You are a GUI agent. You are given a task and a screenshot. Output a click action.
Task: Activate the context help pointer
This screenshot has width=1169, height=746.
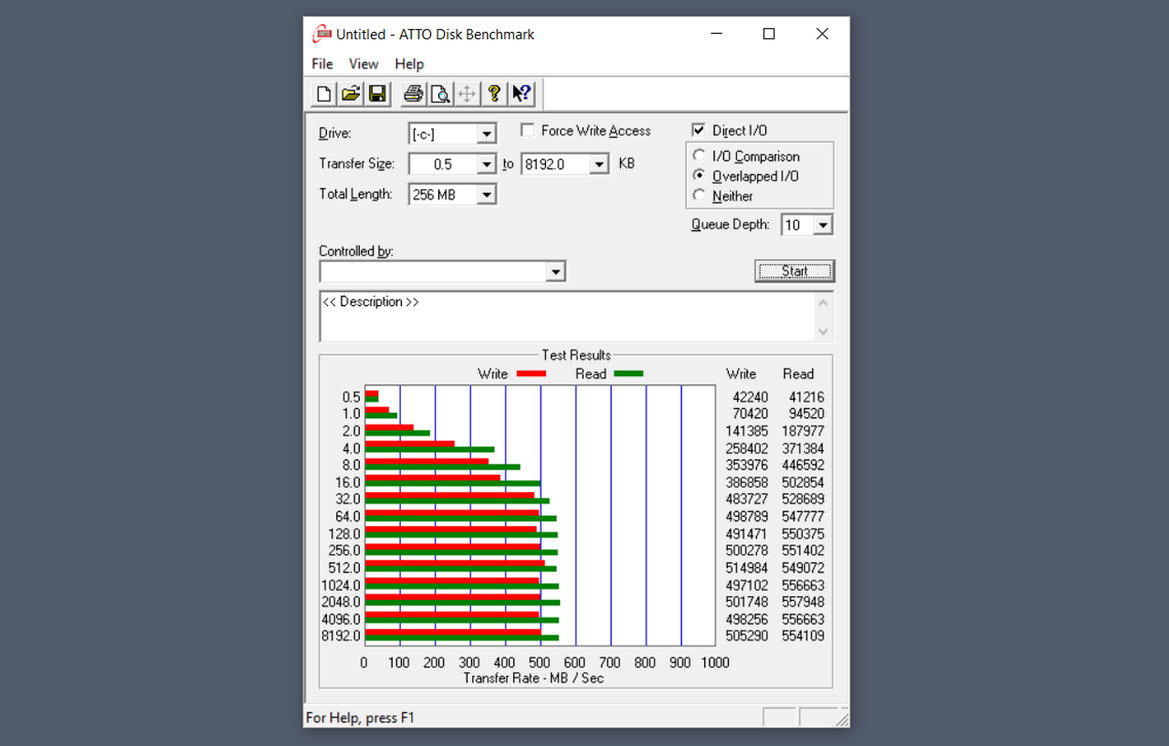[521, 94]
